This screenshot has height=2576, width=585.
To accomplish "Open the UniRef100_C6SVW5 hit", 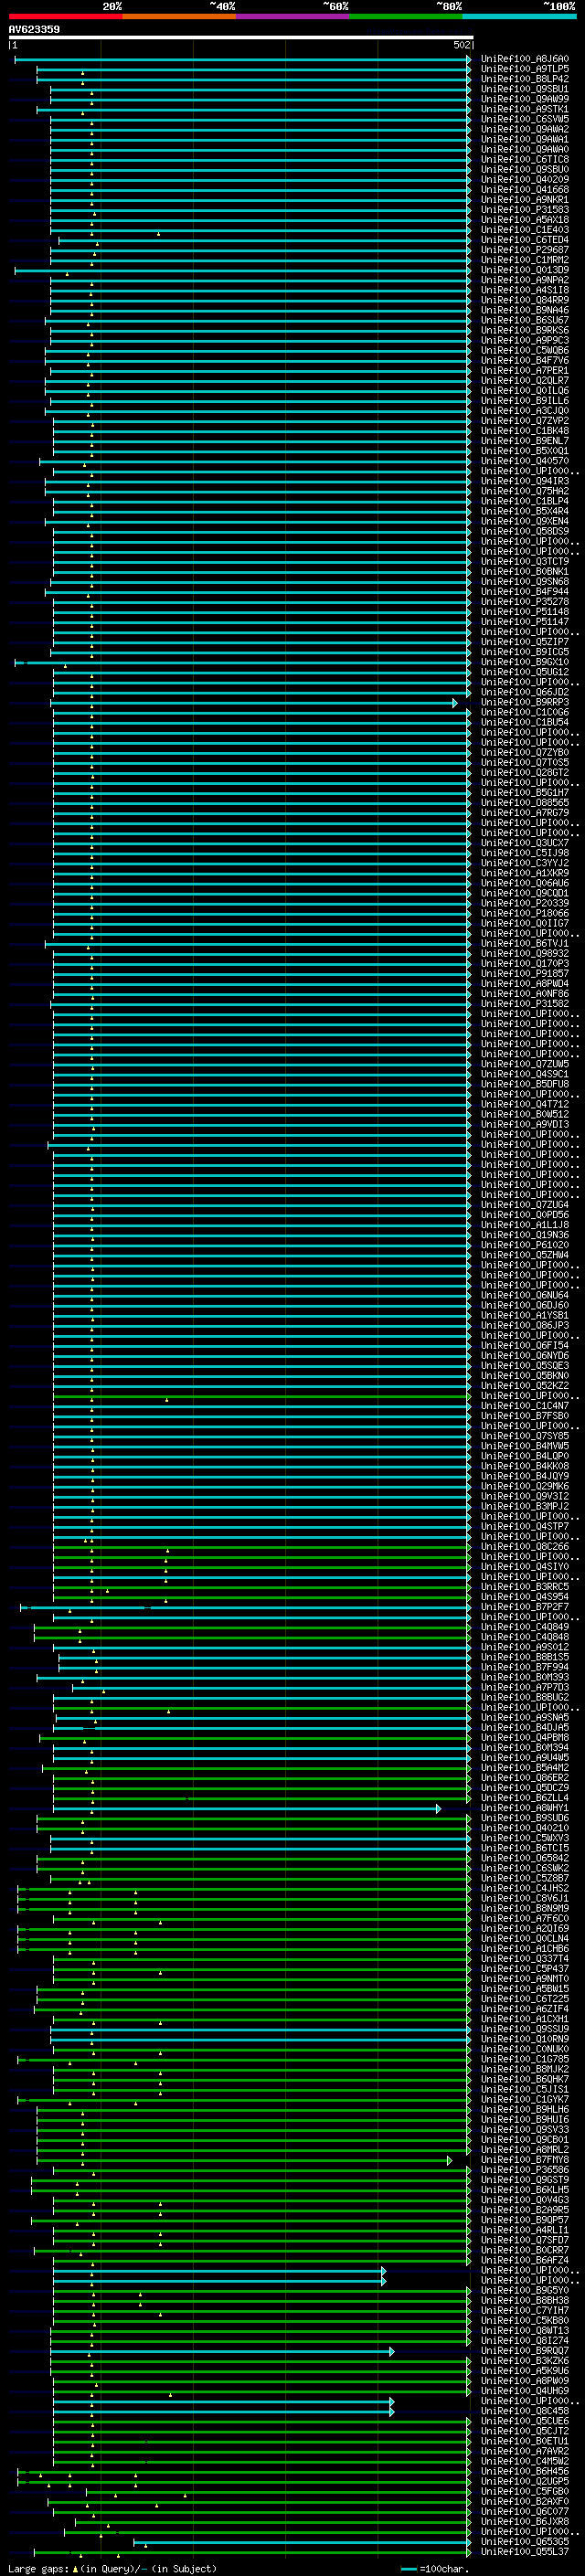I will point(525,119).
